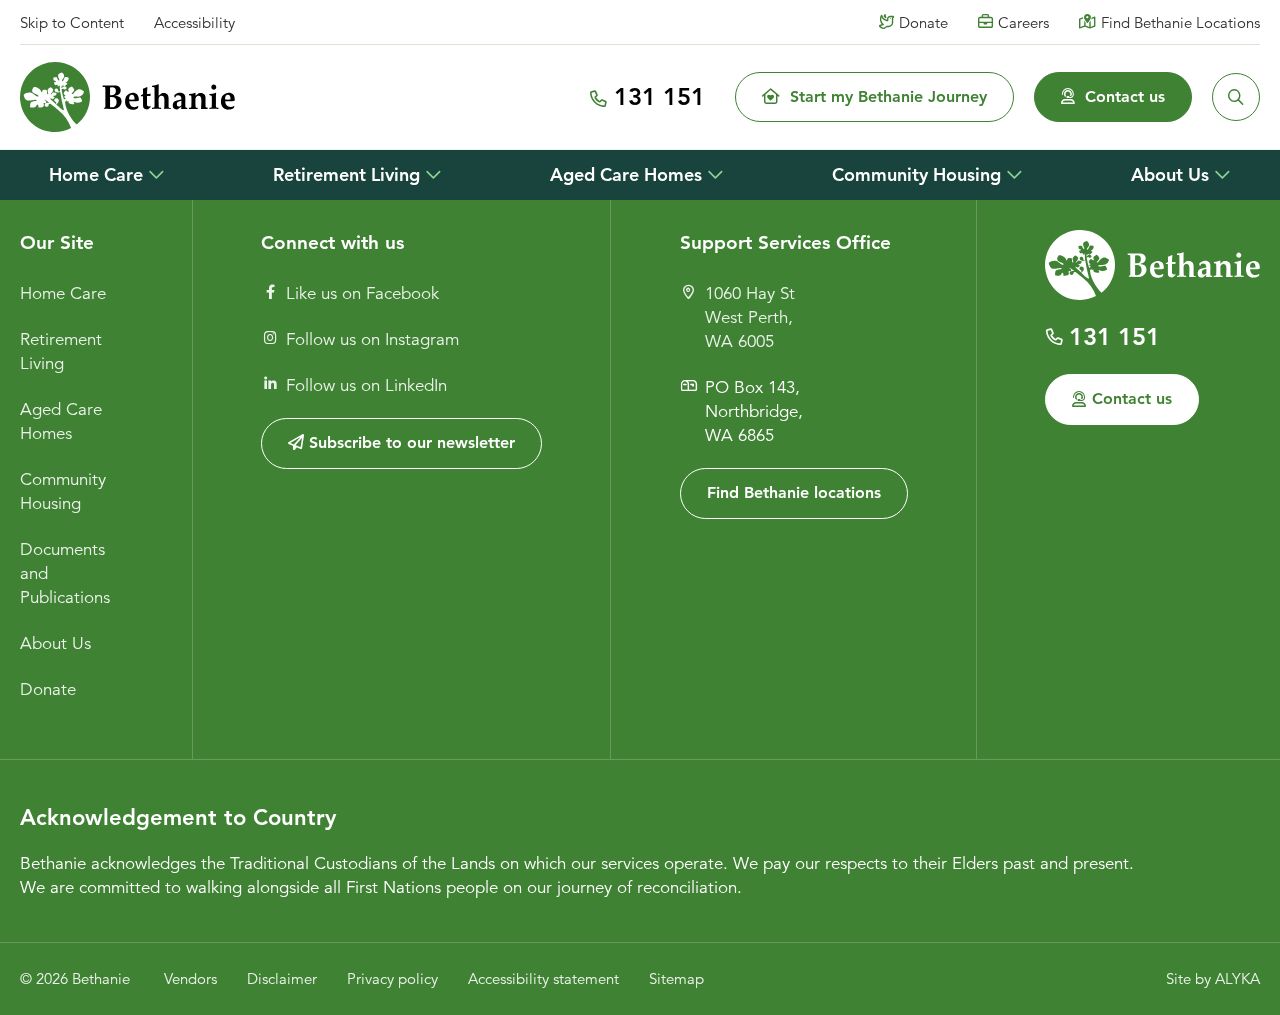
Task: Click Follow us on LinkedIn link
Action: (x=366, y=385)
